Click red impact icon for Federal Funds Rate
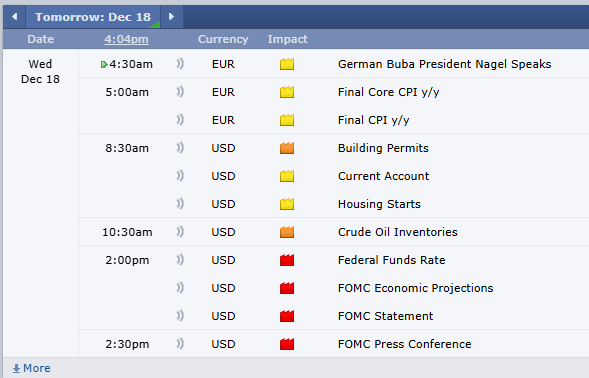 pyautogui.click(x=287, y=260)
